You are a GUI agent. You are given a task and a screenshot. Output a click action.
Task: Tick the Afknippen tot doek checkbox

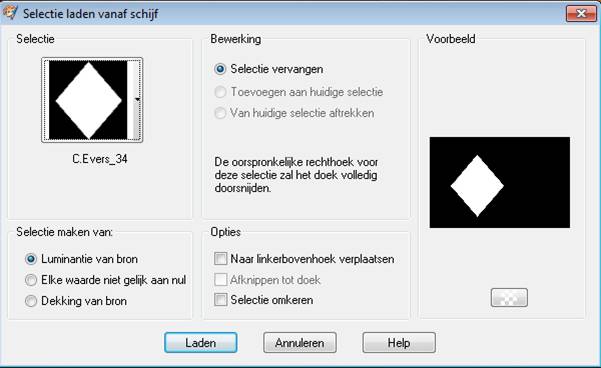(x=220, y=279)
